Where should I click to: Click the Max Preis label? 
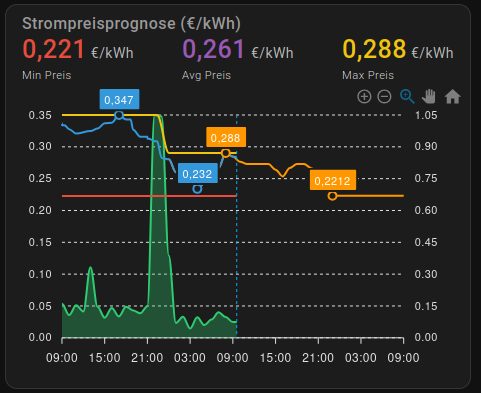tap(368, 75)
